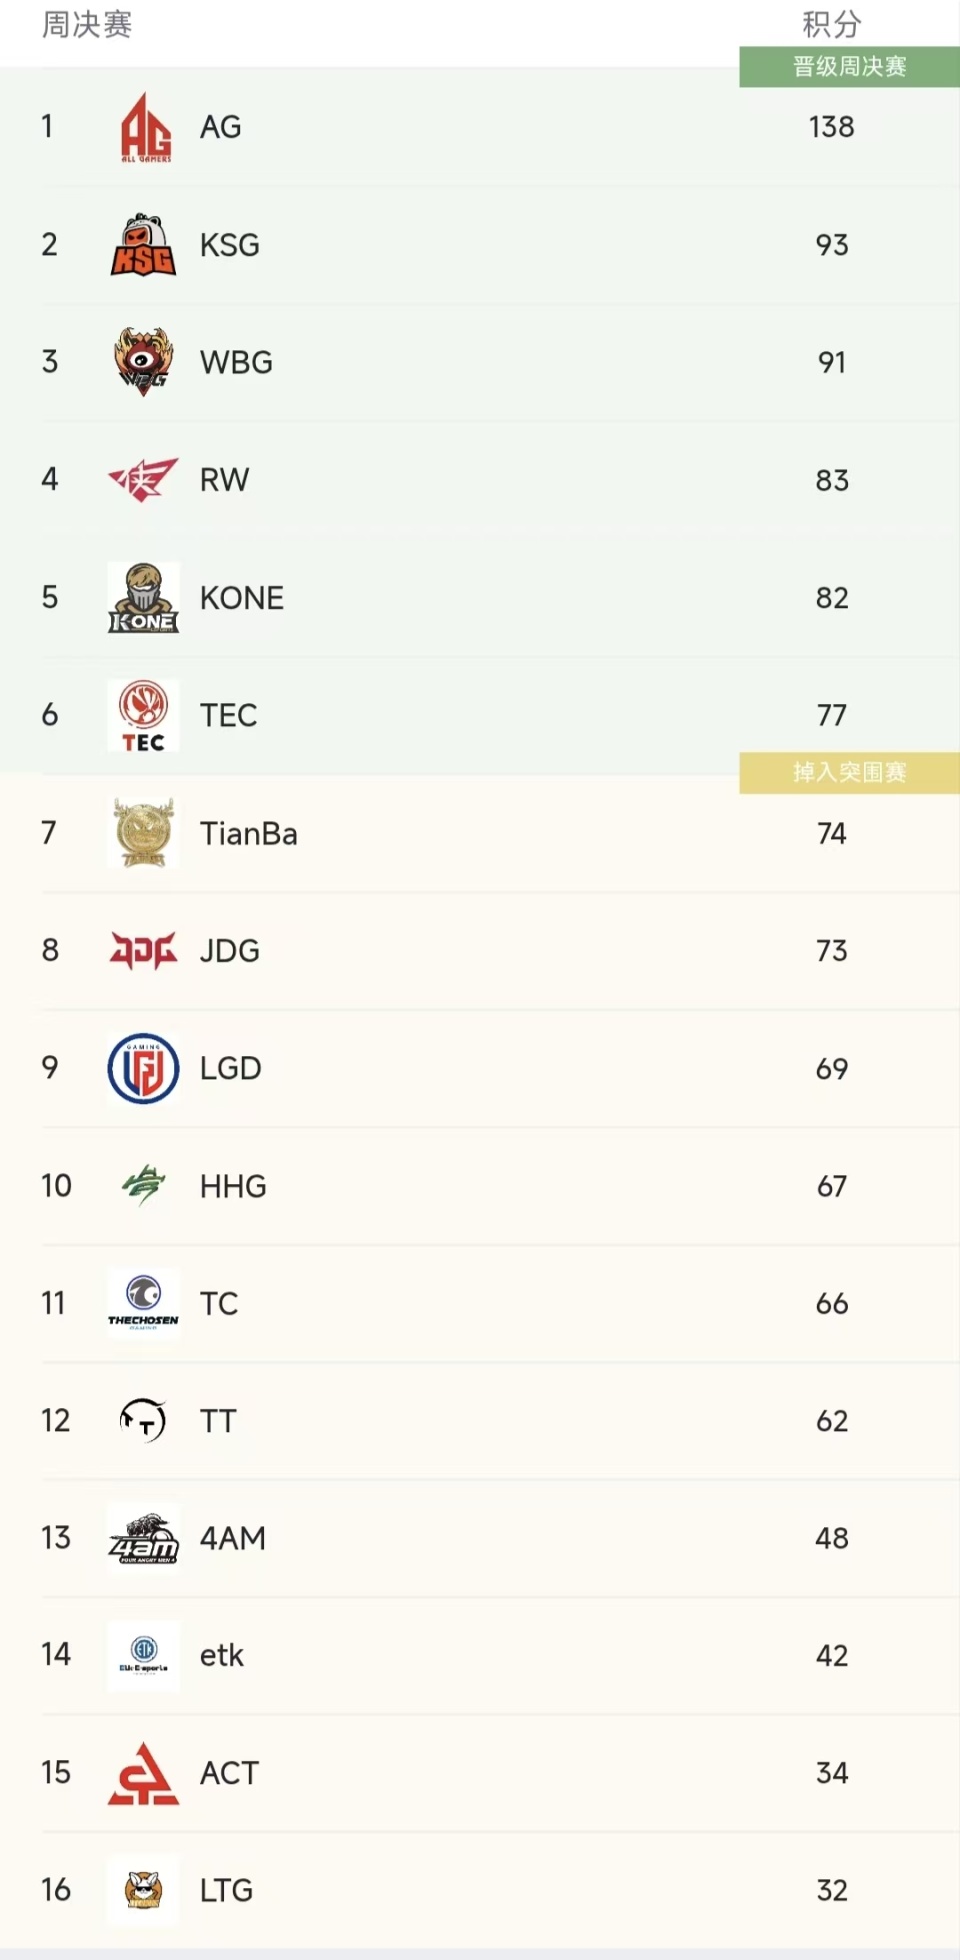960x1960 pixels.
Task: Open the etk team name
Action: coord(221,1656)
